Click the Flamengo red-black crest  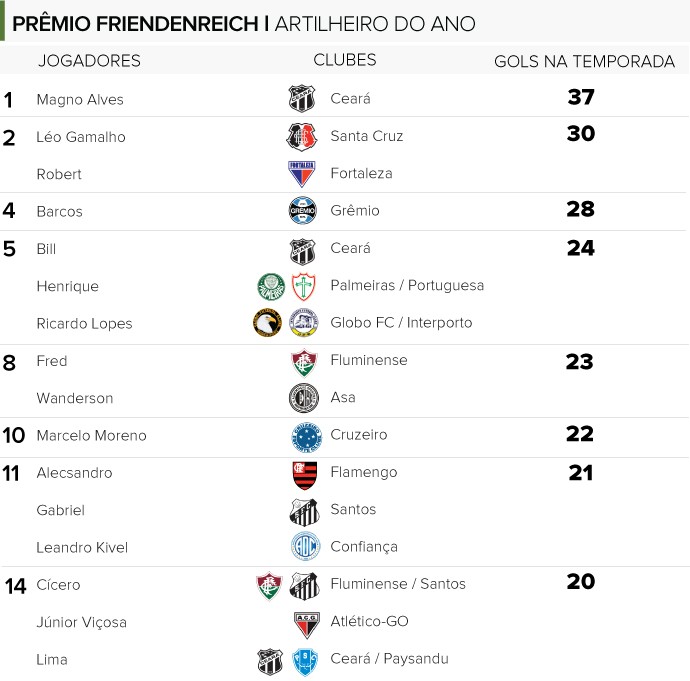[305, 475]
